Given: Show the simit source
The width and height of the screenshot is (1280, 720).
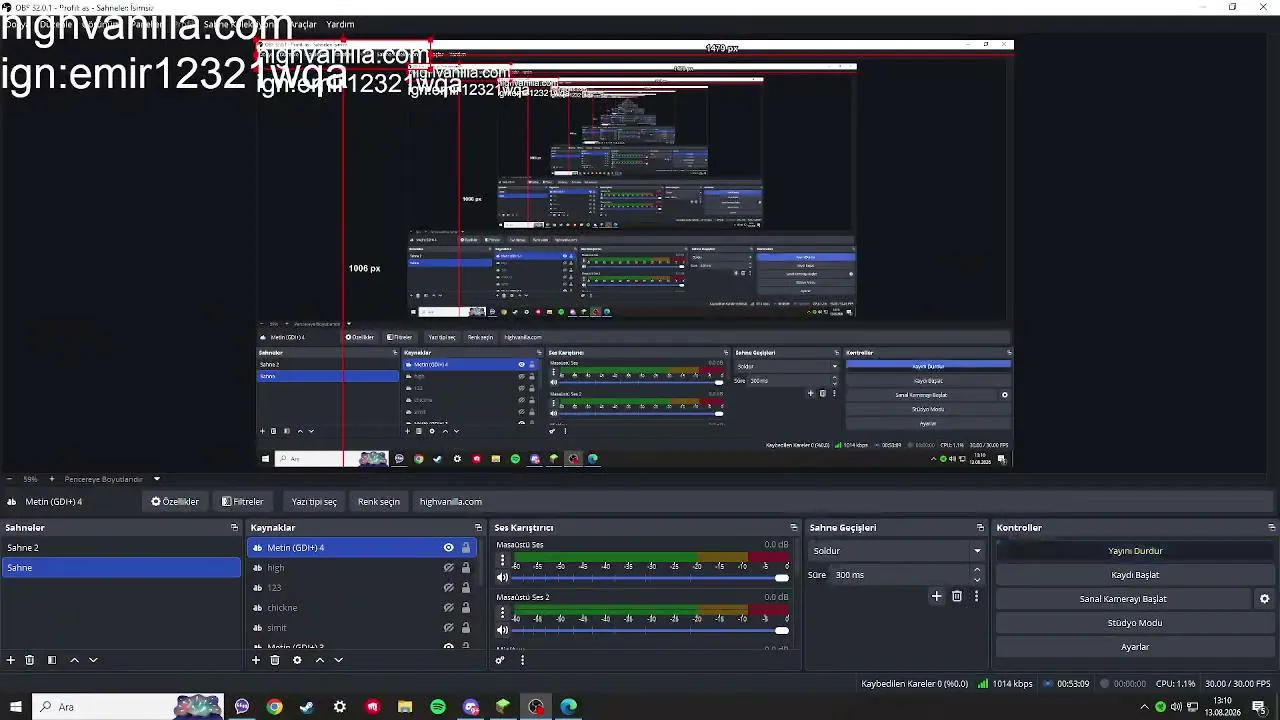Looking at the screenshot, I should [x=448, y=628].
